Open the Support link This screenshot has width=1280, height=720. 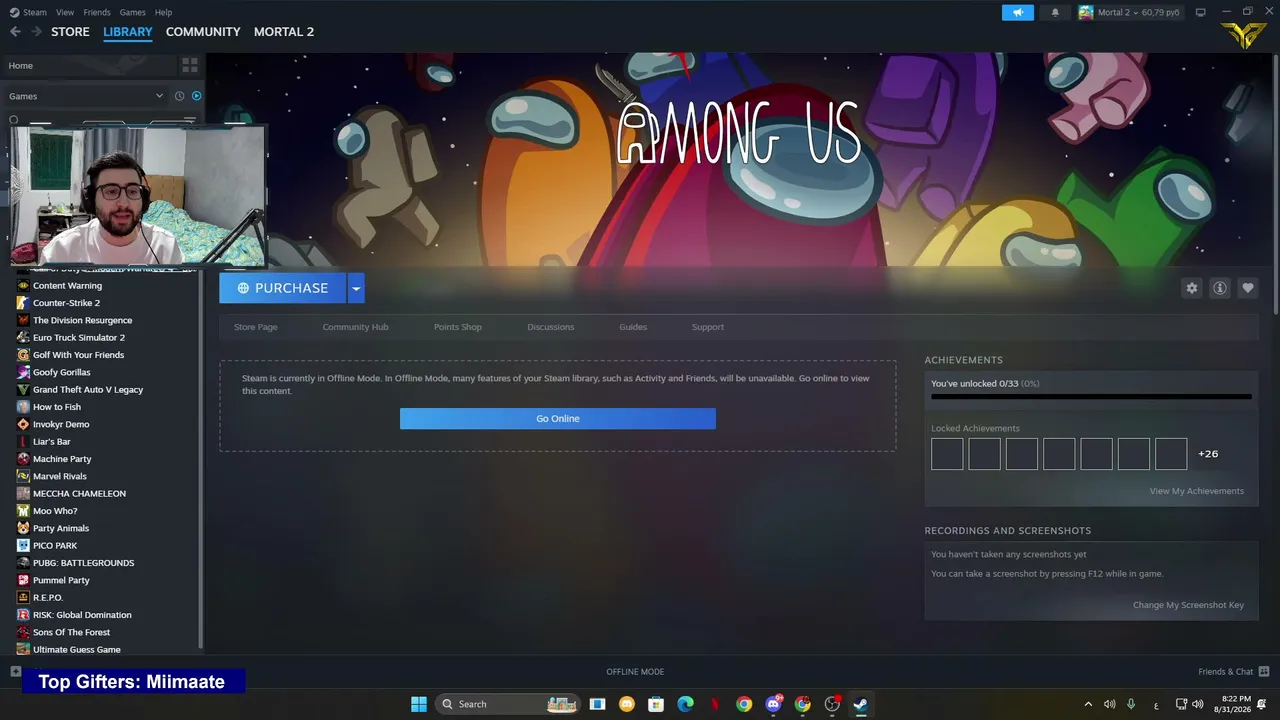[x=708, y=327]
